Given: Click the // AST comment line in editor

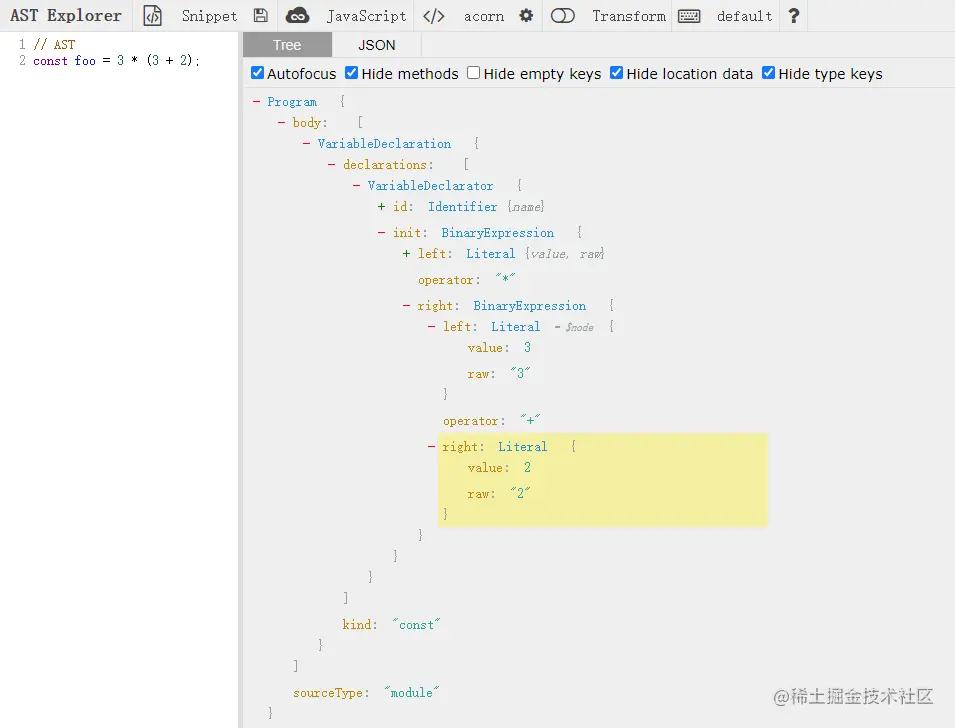Looking at the screenshot, I should [54, 44].
